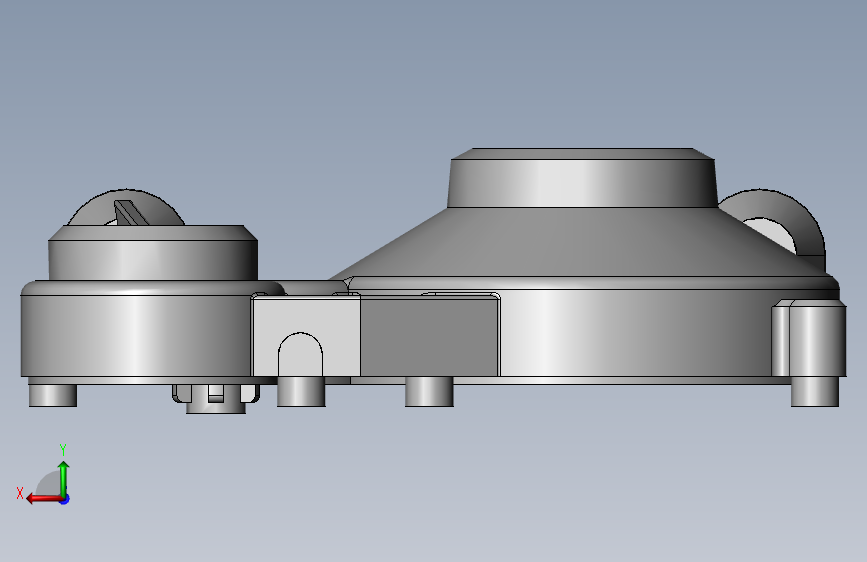Viewport: 867px width, 562px height.
Task: Select the slotted dome atop the left housing
Action: coord(126,207)
